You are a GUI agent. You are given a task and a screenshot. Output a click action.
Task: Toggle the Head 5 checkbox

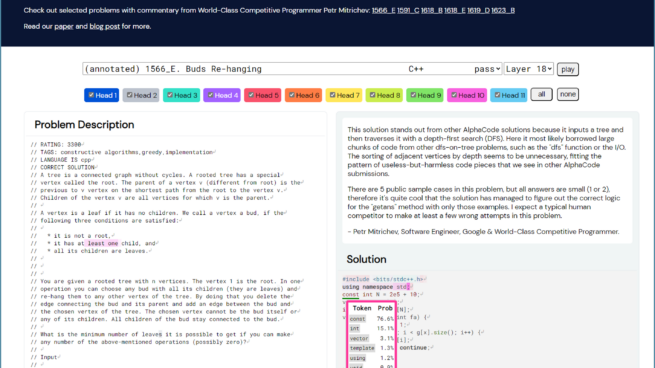click(251, 95)
